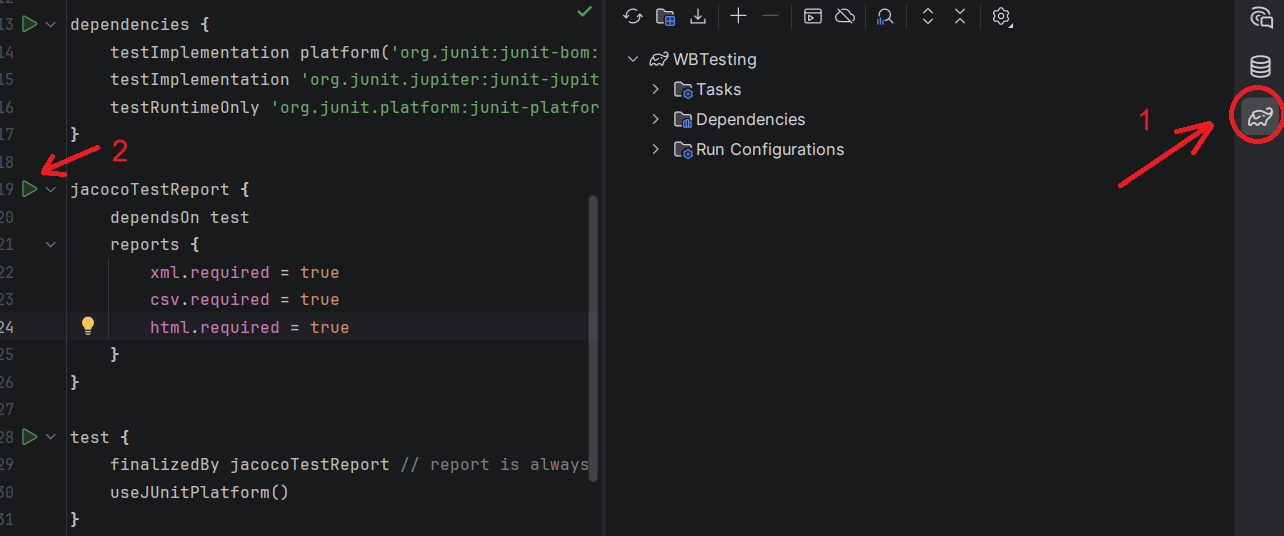This screenshot has height=536, width=1284.
Task: Open the Gradle tool window elephant icon
Action: [x=1260, y=117]
